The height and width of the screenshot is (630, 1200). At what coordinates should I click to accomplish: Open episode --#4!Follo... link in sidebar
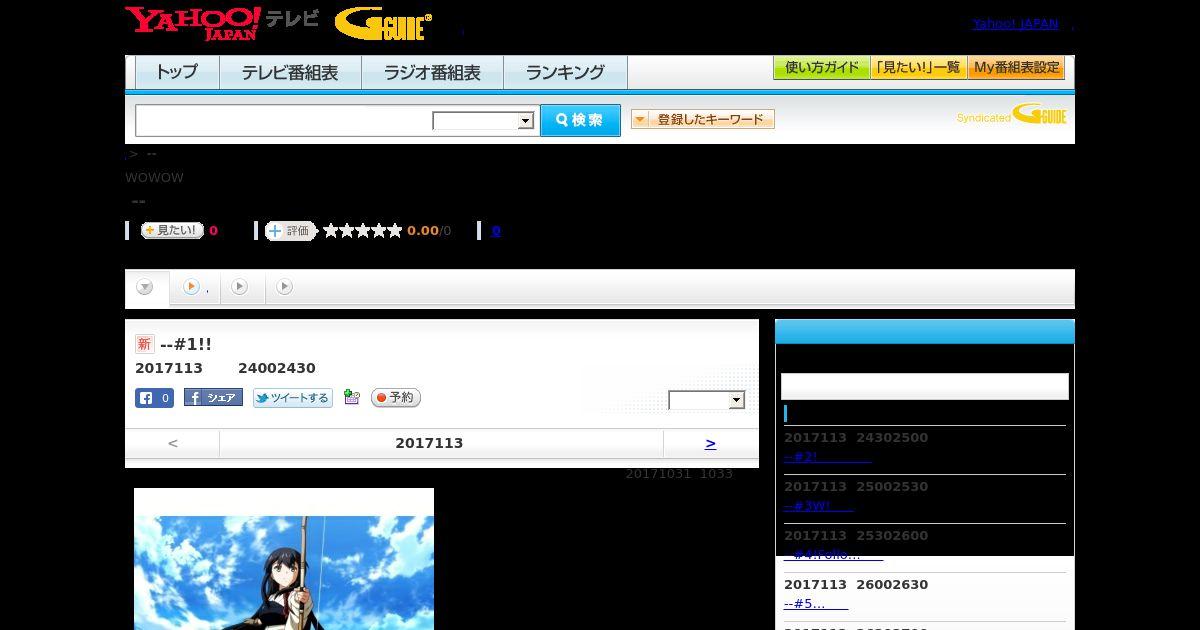pyautogui.click(x=833, y=555)
